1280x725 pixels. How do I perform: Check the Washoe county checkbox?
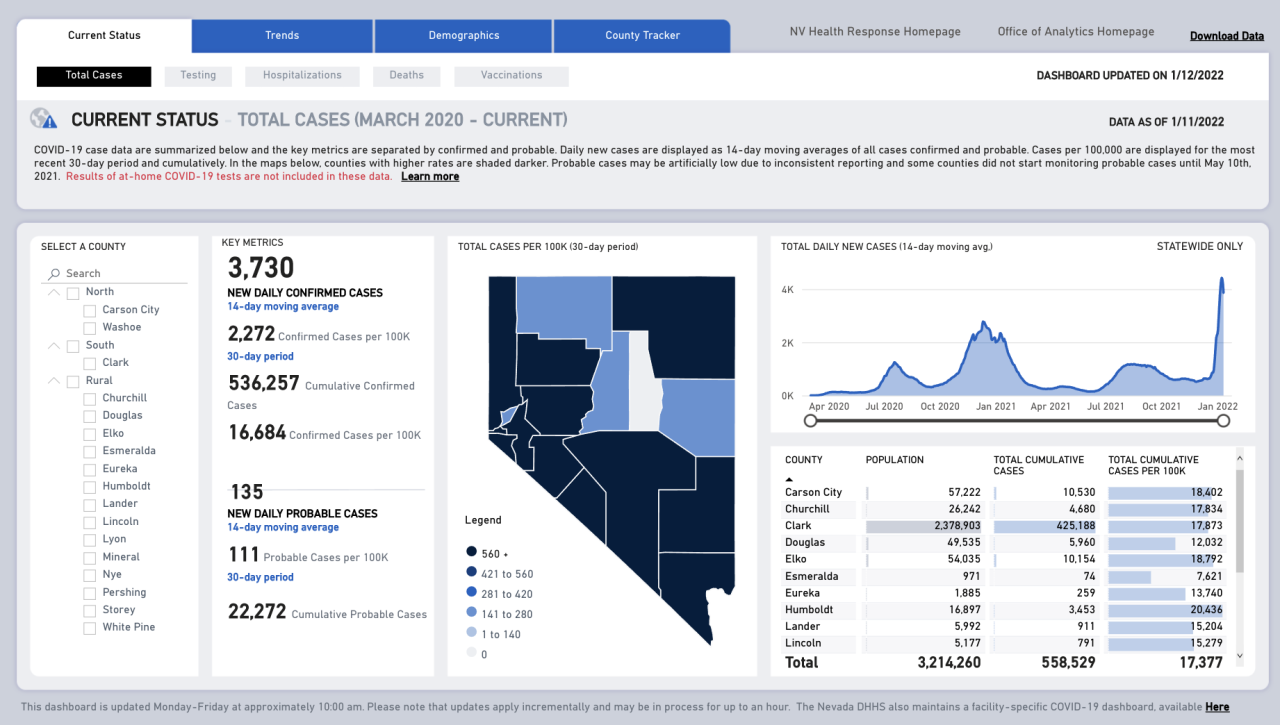[x=90, y=327]
